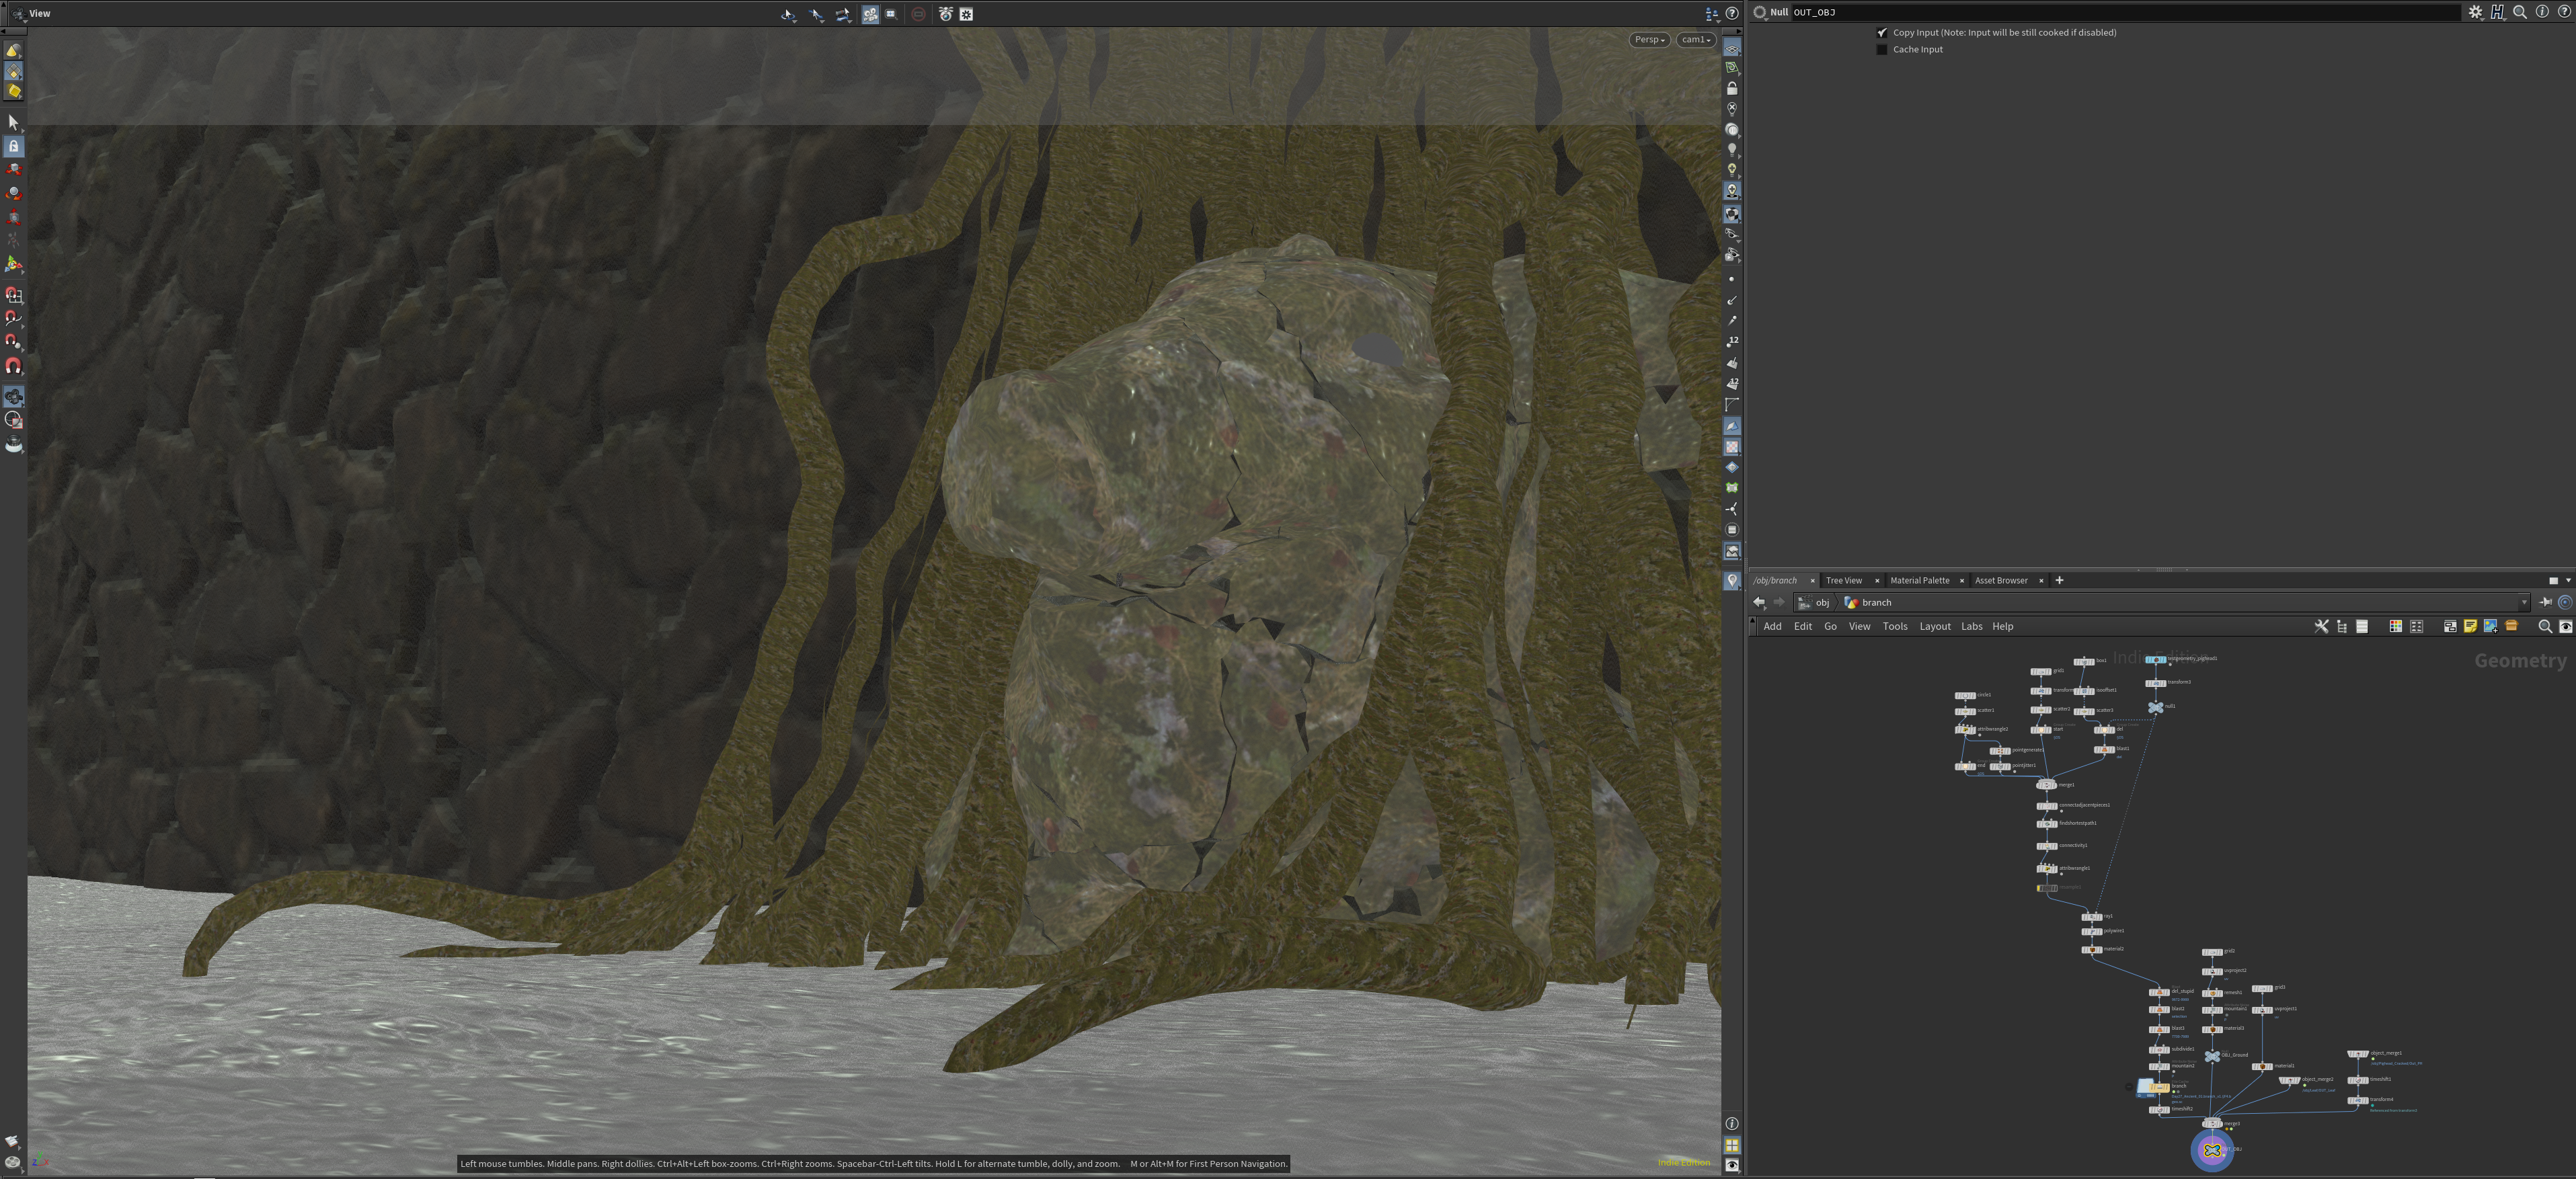
Task: Open the parameter info icon
Action: tap(2542, 12)
